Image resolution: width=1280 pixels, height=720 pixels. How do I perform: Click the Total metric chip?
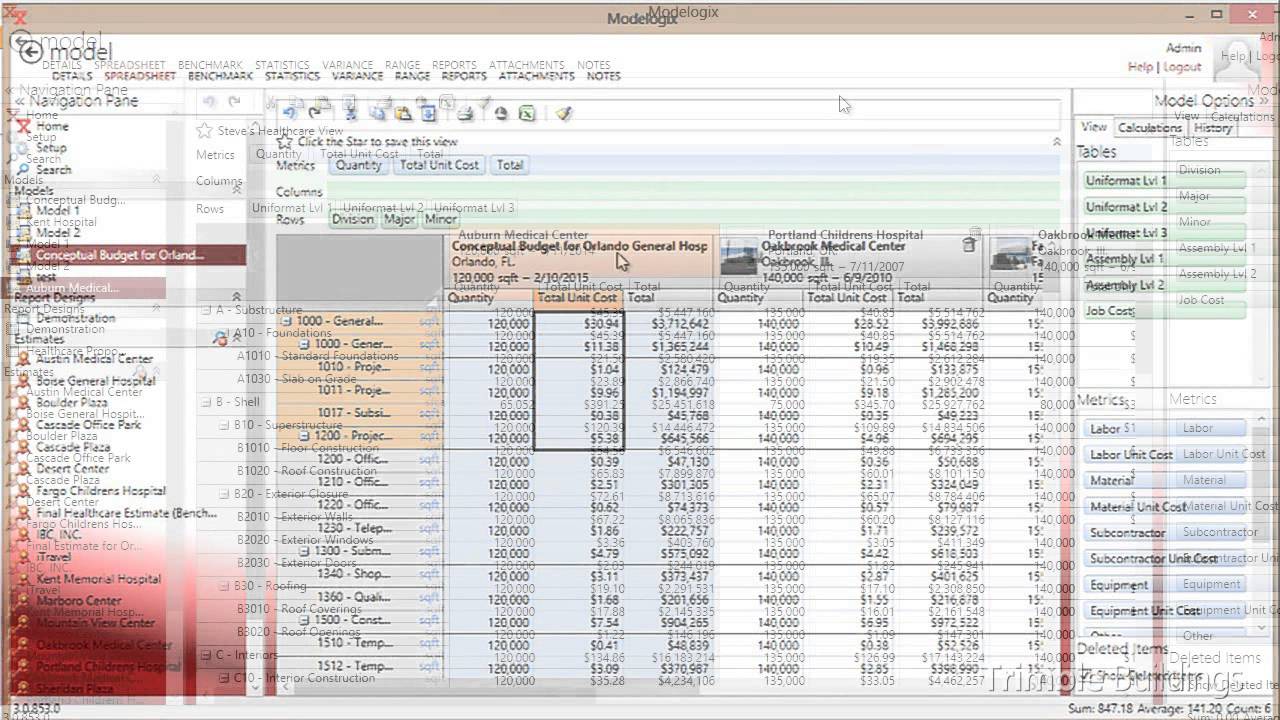[x=510, y=166]
